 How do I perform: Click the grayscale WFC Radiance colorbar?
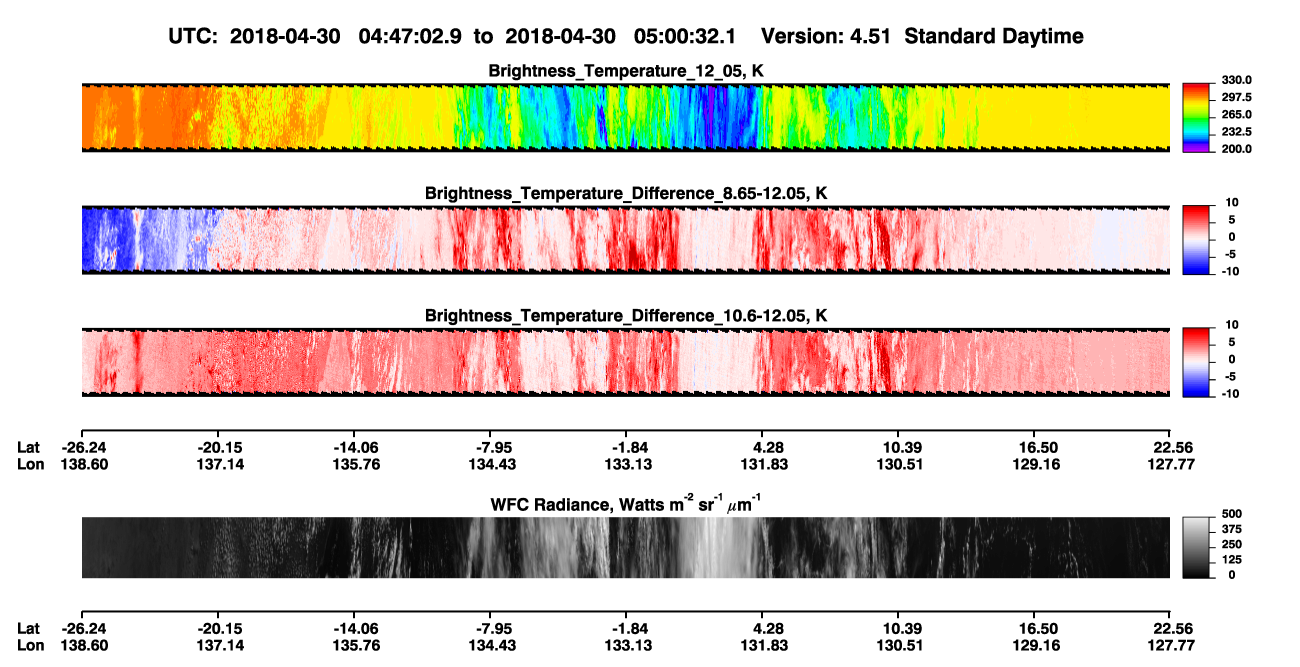click(x=1196, y=548)
